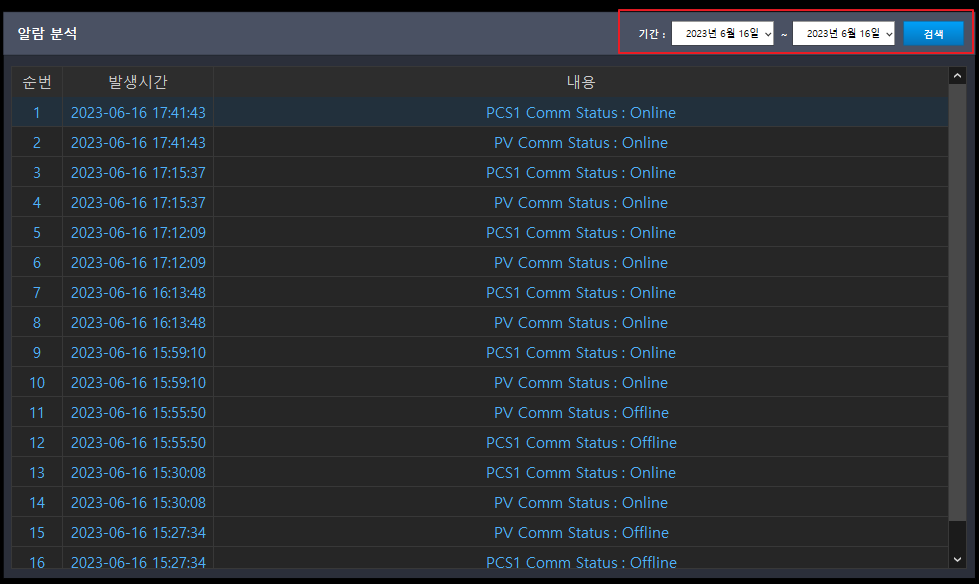Select alarm row number 5
Image resolution: width=979 pixels, height=584 pixels.
(x=480, y=232)
